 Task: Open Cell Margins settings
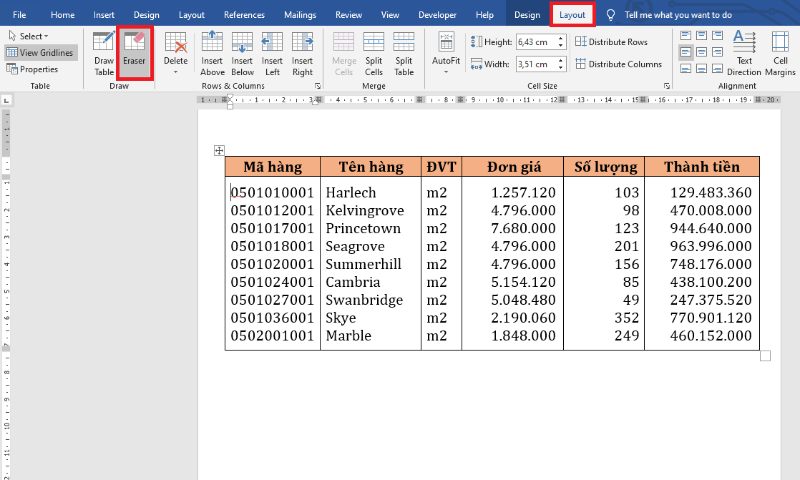click(x=780, y=54)
